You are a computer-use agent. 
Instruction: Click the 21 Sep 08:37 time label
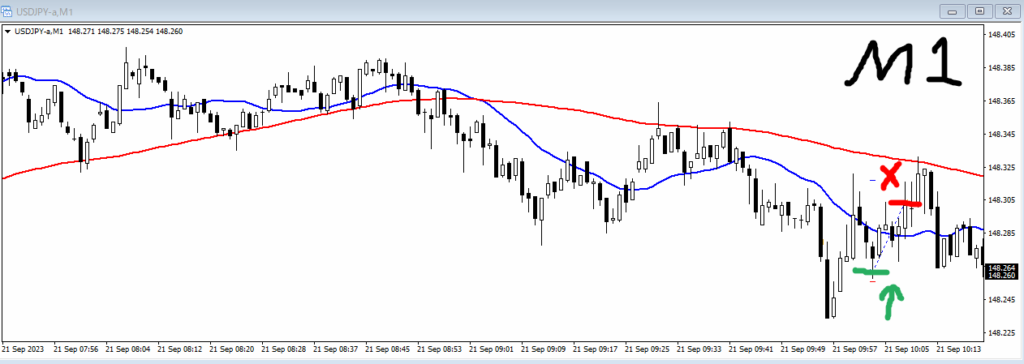tap(335, 349)
